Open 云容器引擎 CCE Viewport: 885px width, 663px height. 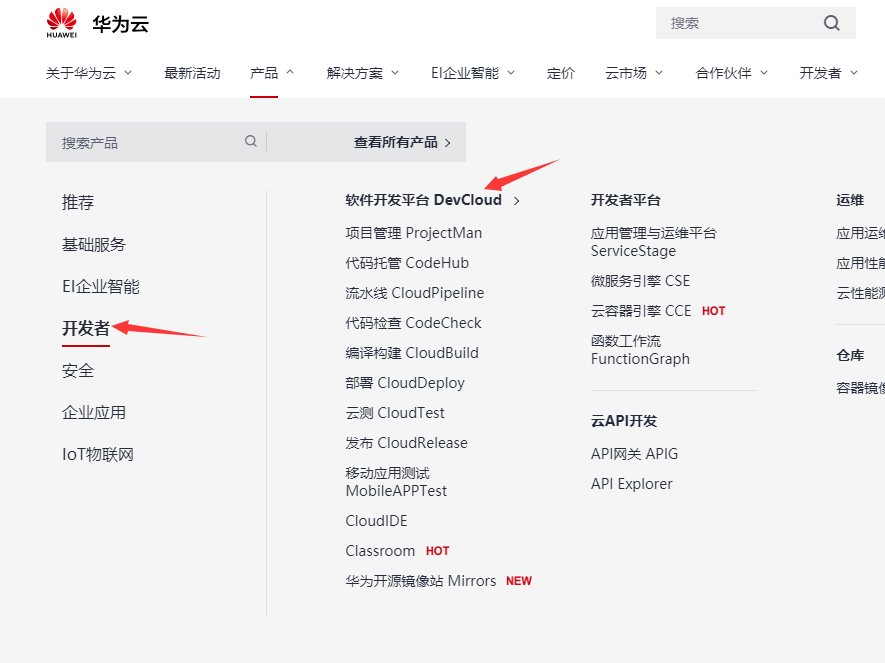click(641, 311)
